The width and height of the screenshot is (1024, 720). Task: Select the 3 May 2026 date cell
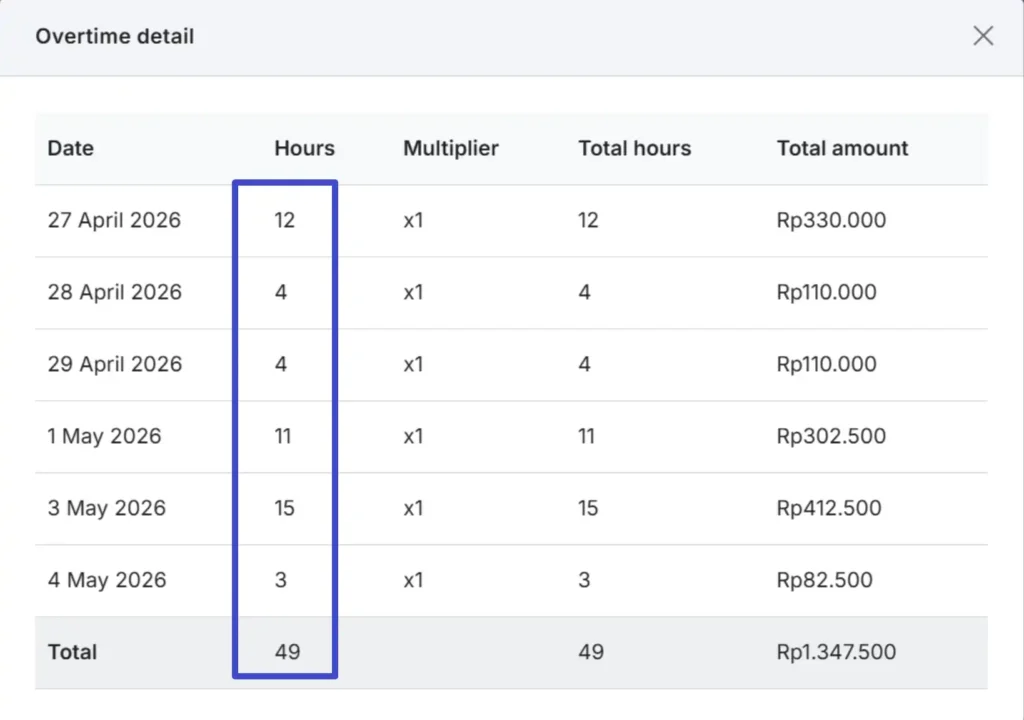pos(106,508)
